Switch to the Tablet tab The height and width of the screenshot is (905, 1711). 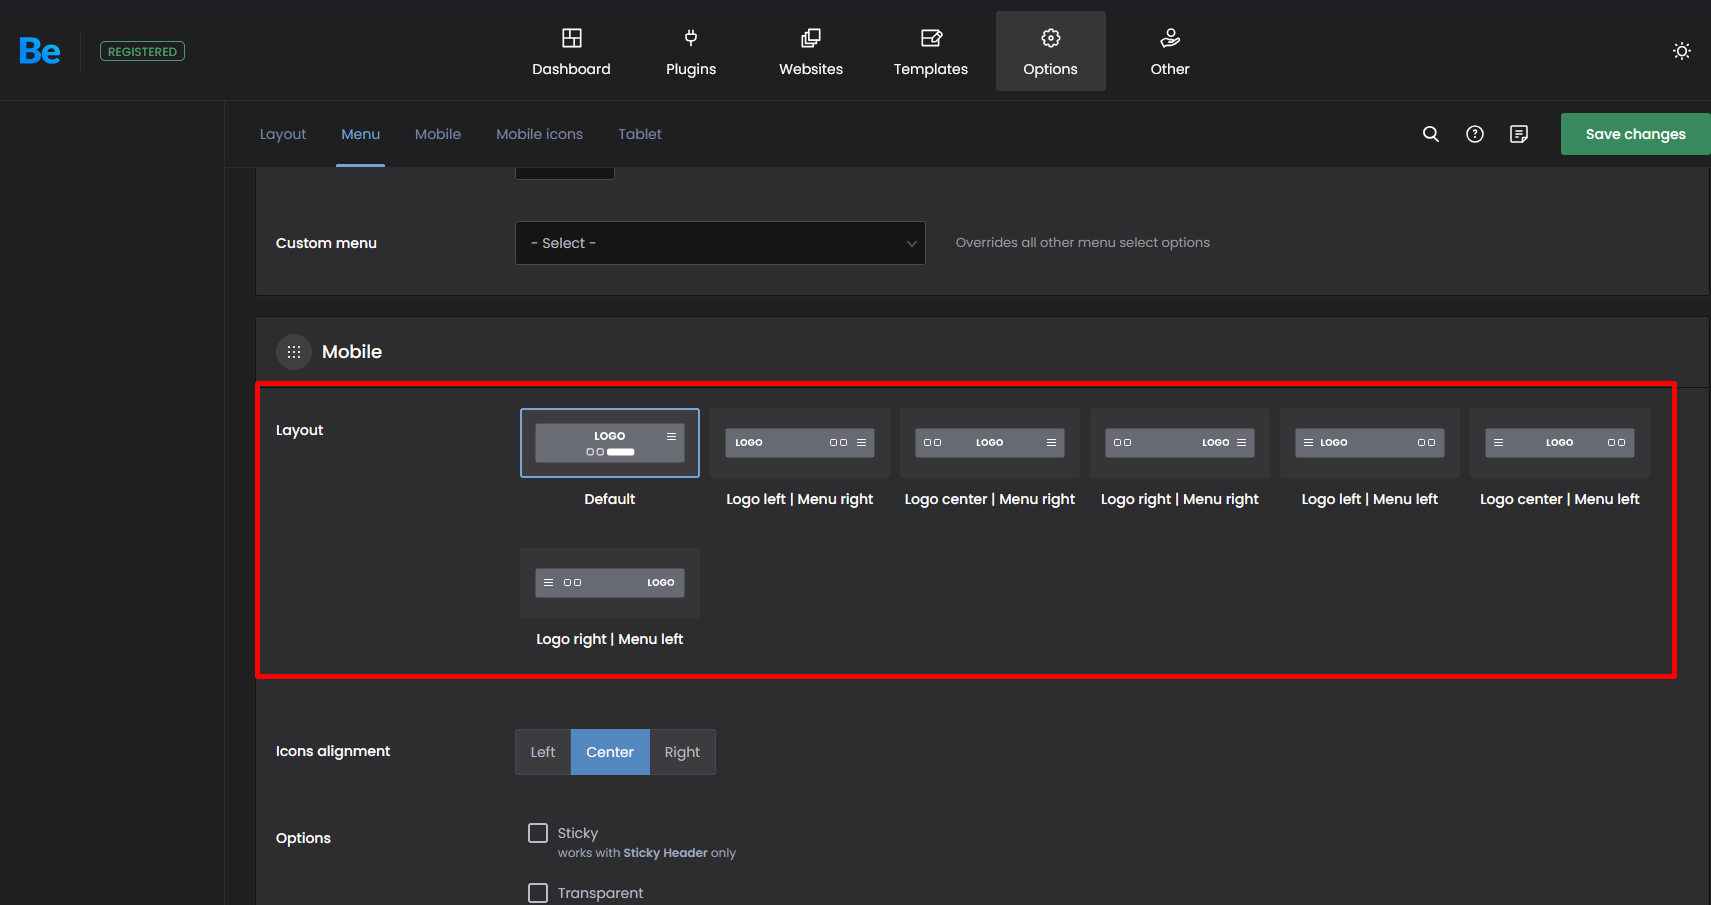pyautogui.click(x=640, y=134)
